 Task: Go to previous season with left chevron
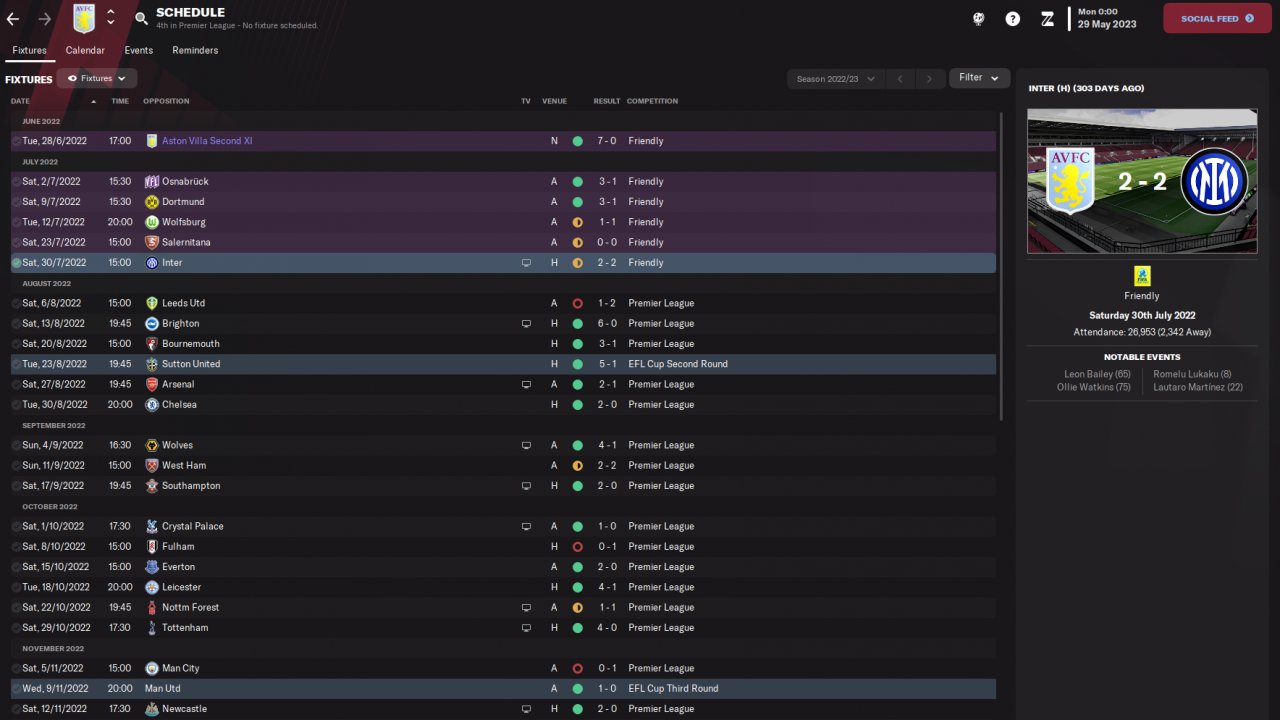(x=899, y=79)
